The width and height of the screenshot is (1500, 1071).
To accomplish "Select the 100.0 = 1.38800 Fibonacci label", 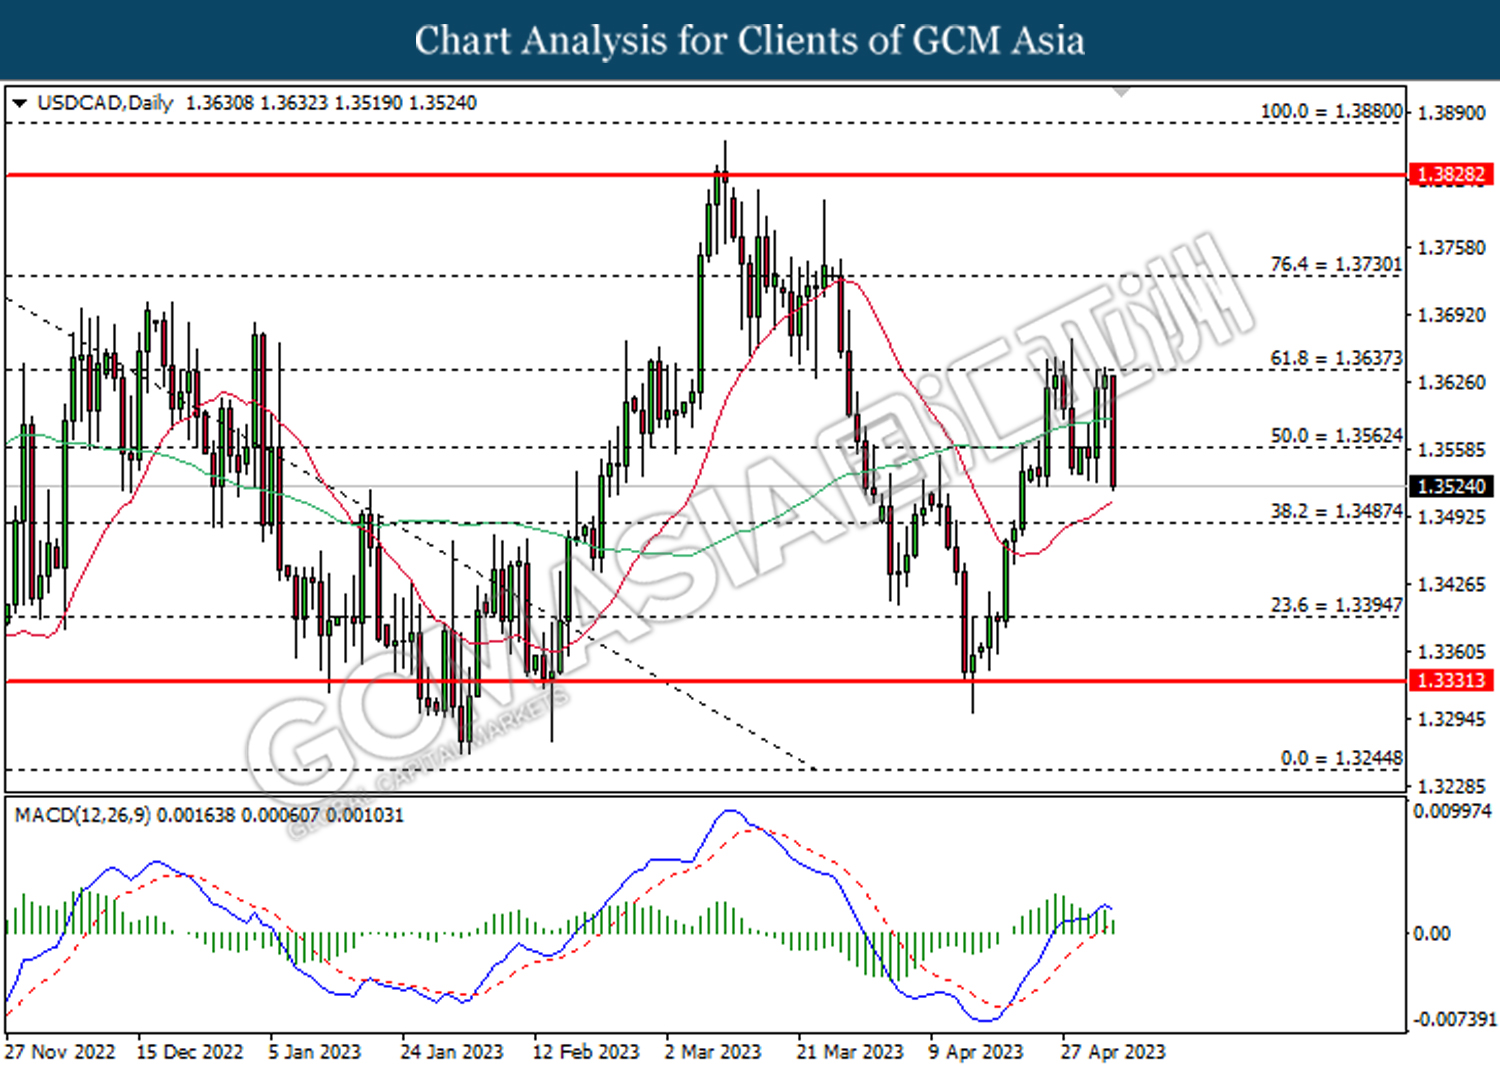I will (1331, 111).
